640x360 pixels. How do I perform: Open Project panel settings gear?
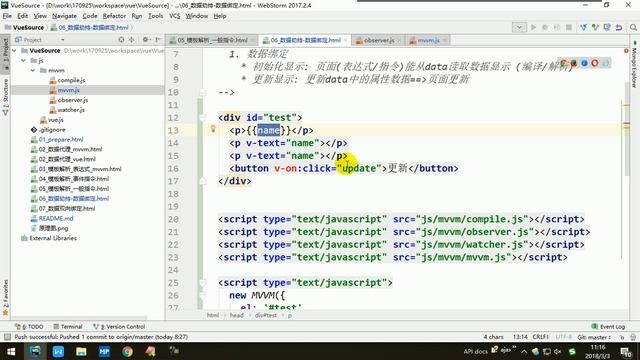coord(145,40)
